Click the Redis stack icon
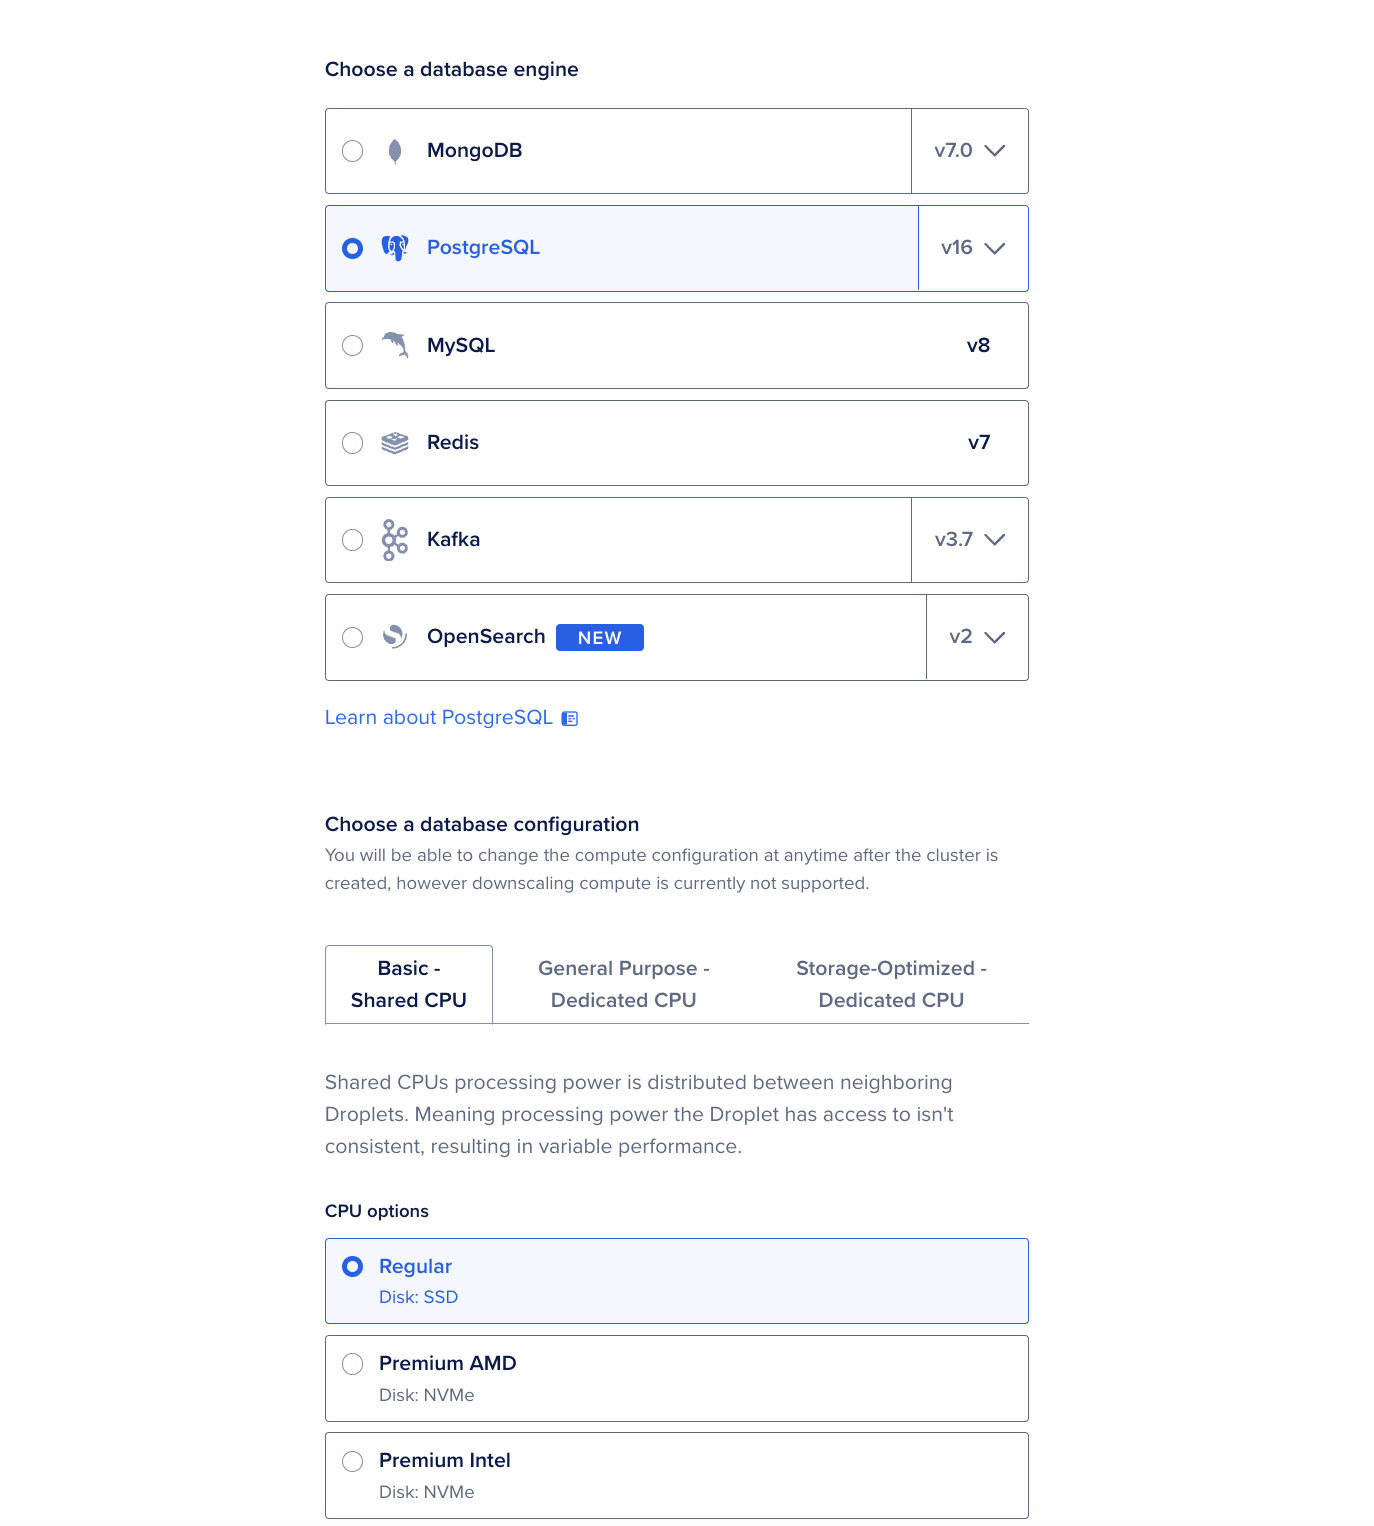The height and width of the screenshot is (1526, 1374). pyautogui.click(x=395, y=443)
